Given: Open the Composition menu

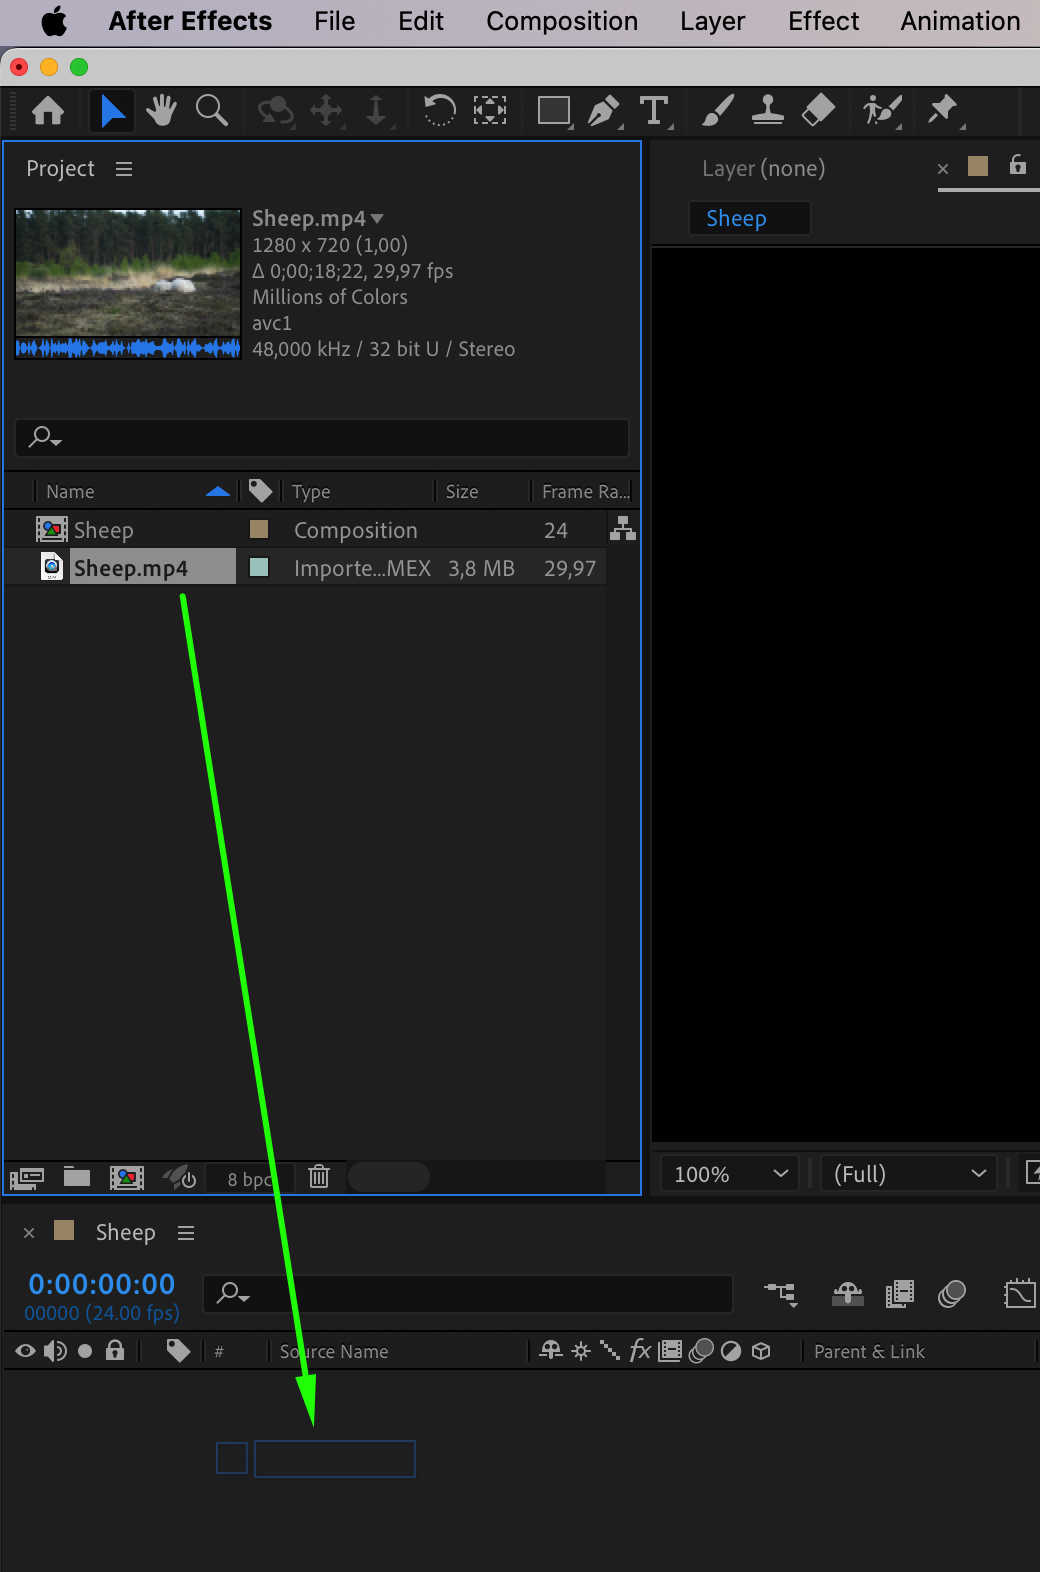Looking at the screenshot, I should (562, 21).
